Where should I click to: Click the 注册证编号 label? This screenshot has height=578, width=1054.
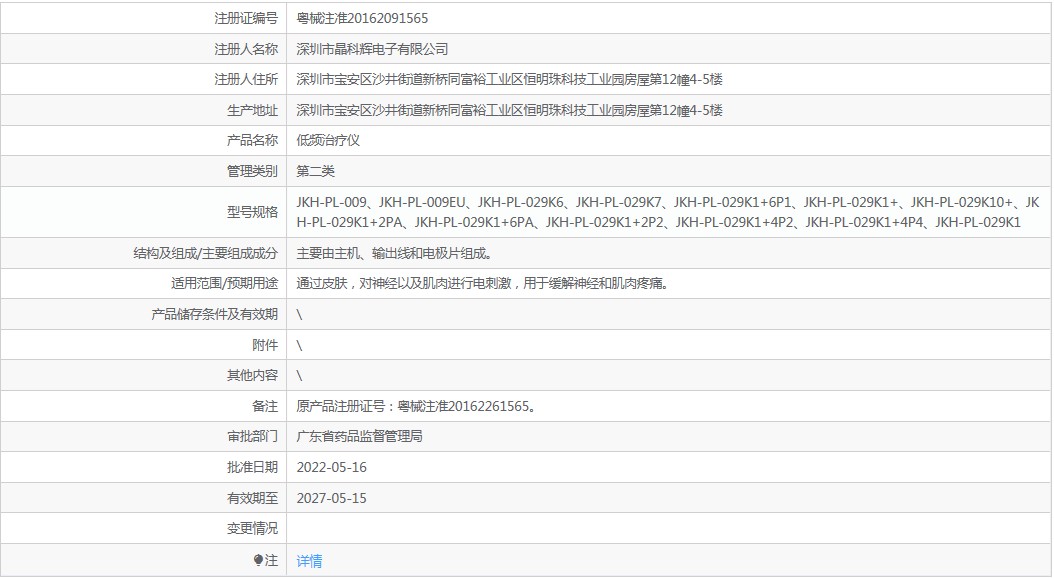(x=246, y=18)
